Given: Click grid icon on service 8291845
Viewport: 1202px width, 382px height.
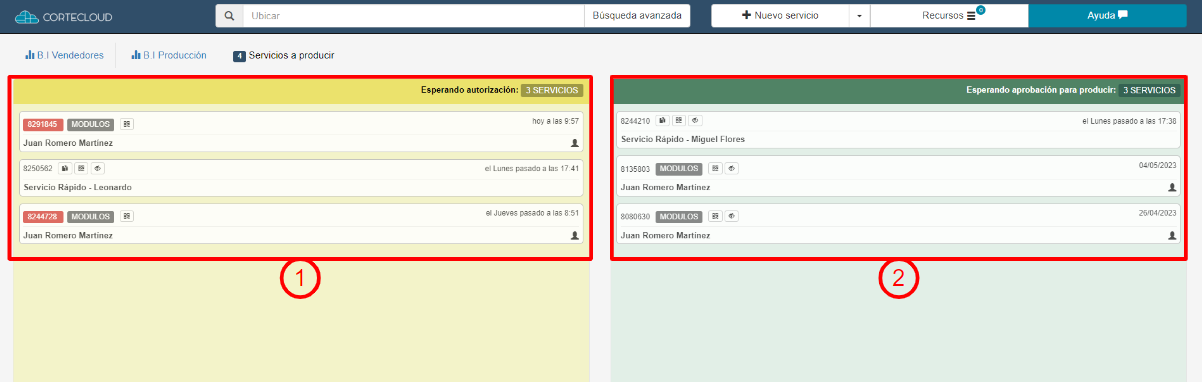Looking at the screenshot, I should click(x=127, y=124).
